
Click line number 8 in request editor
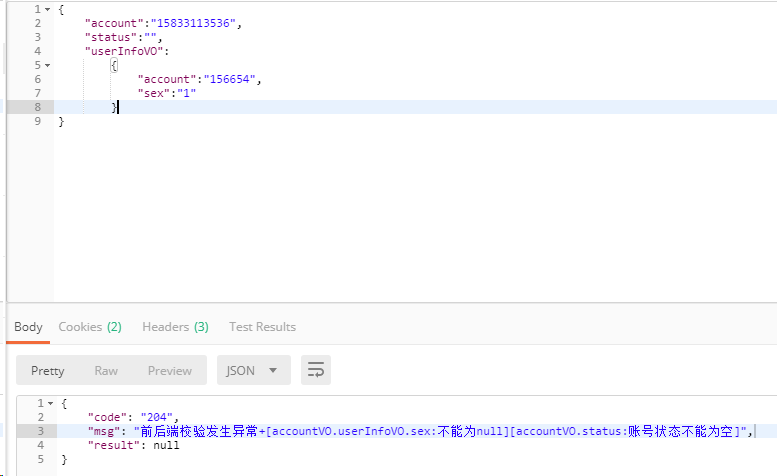(x=38, y=107)
